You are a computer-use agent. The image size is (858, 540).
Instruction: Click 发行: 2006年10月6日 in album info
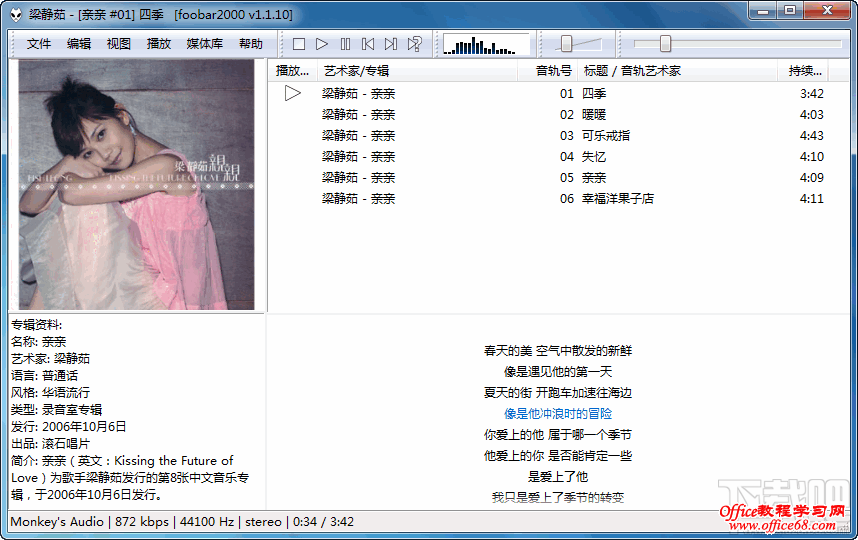coord(68,427)
